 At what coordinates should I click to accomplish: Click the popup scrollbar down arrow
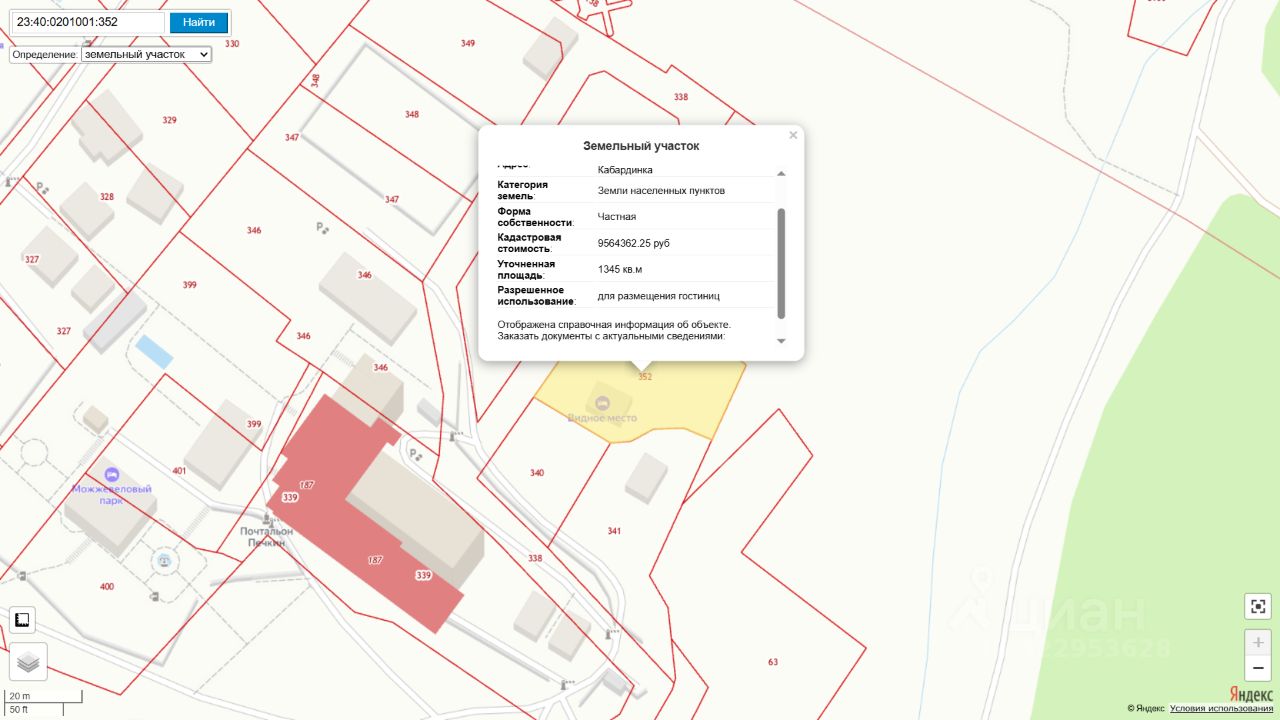click(781, 341)
